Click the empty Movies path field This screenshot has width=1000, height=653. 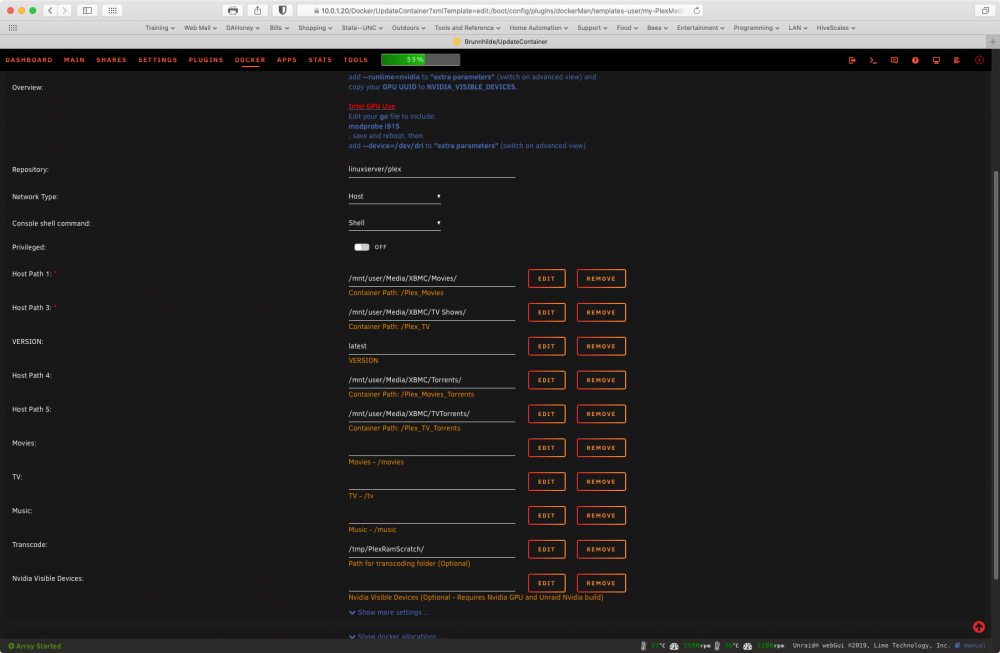click(431, 448)
